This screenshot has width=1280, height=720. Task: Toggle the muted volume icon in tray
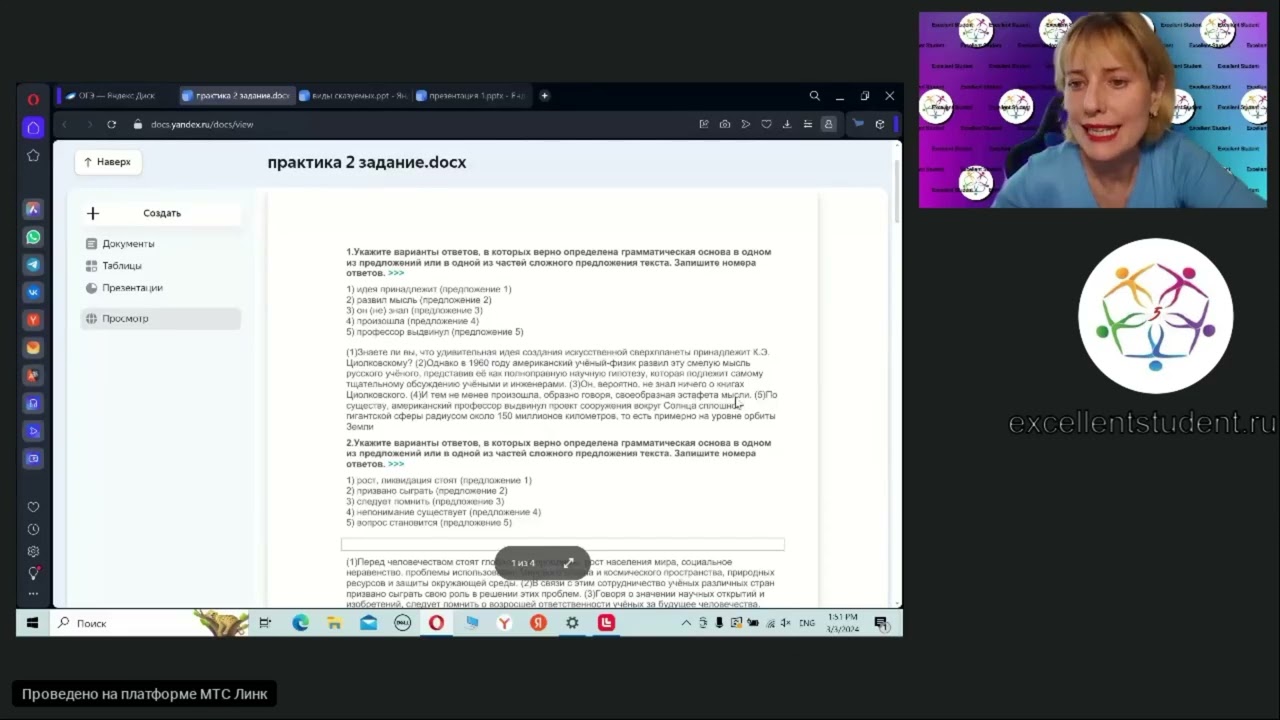pos(785,623)
